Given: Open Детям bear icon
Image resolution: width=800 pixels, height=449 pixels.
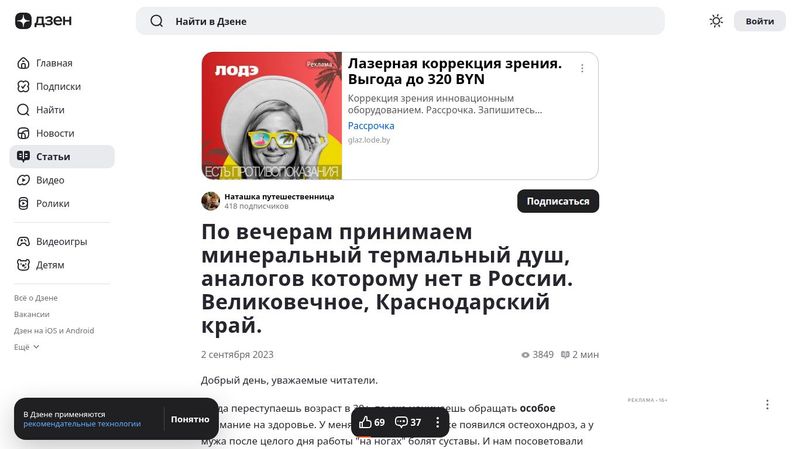Looking at the screenshot, I should click(23, 265).
